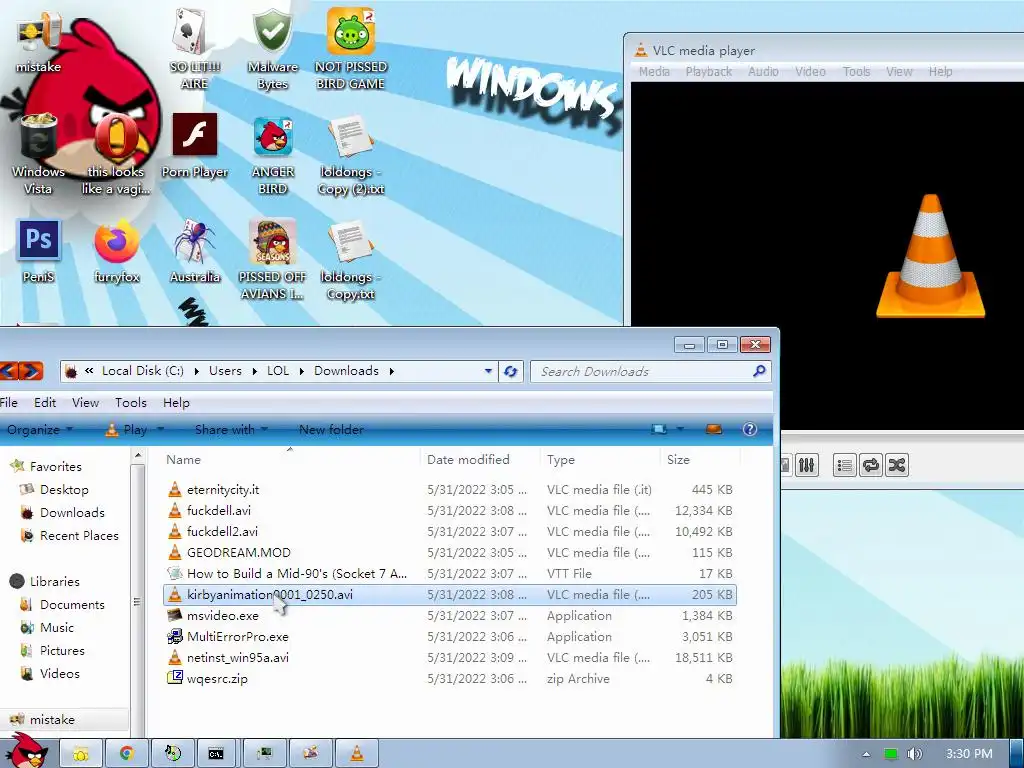Open the Media menu in VLC

tap(654, 71)
